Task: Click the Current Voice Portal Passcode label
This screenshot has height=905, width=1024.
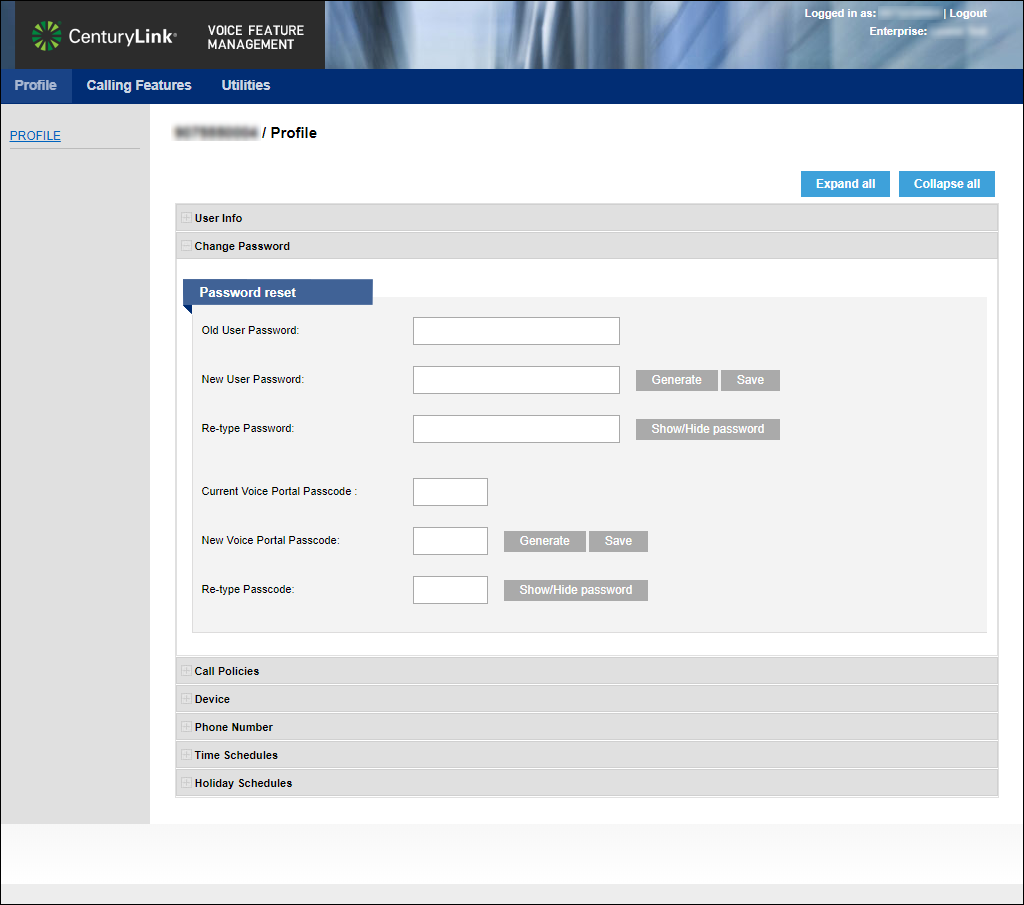Action: coord(279,491)
